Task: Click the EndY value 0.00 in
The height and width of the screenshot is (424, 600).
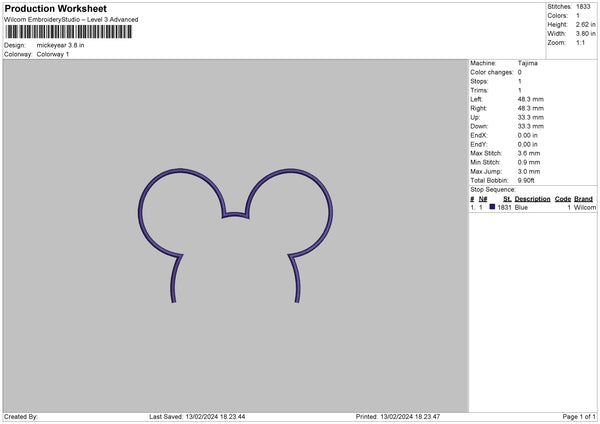Action: tap(527, 144)
